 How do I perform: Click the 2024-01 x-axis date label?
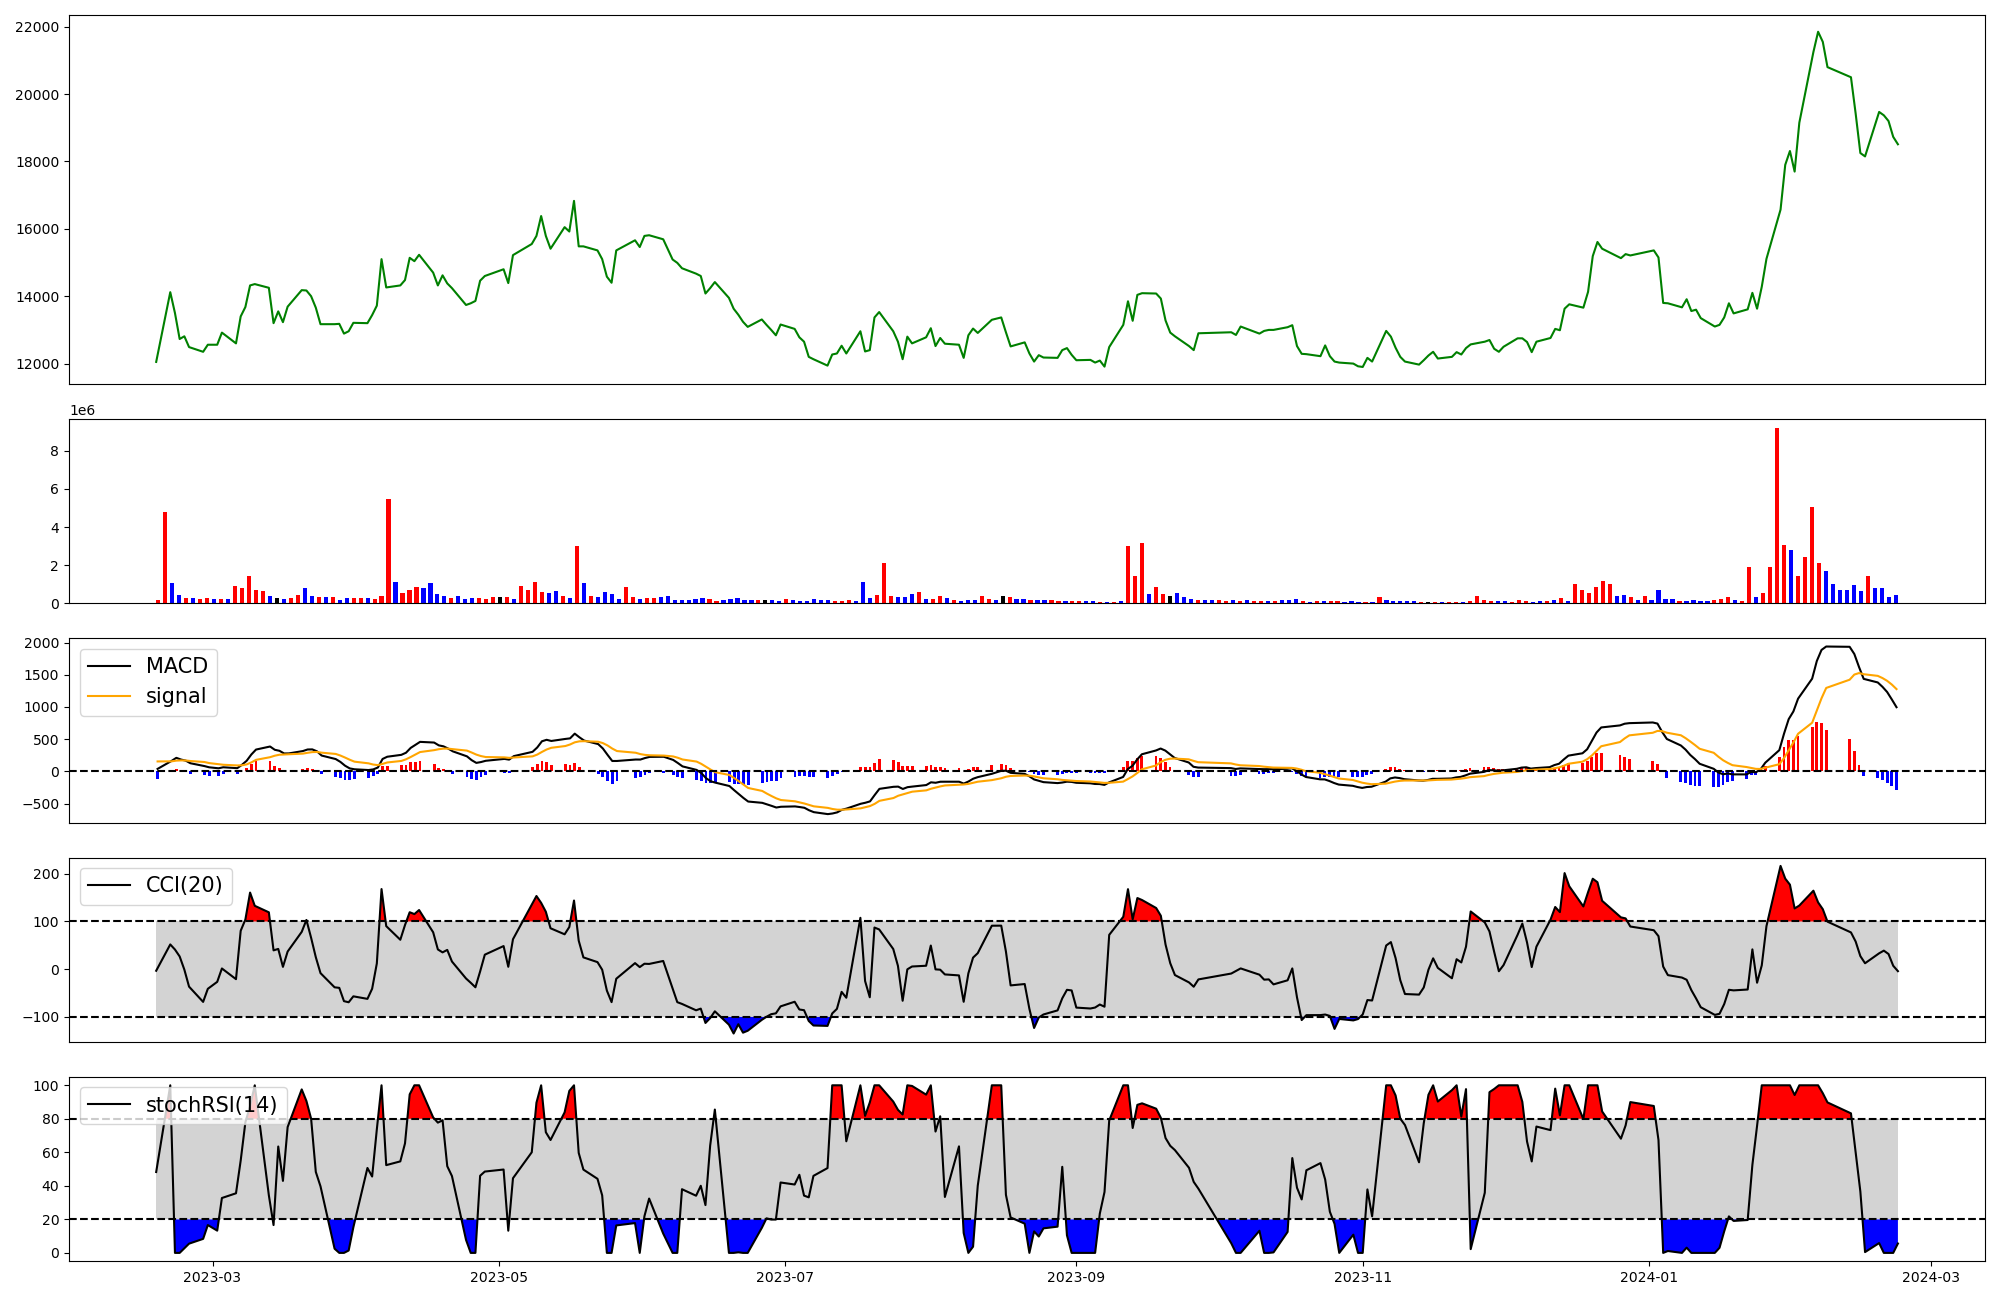point(1648,1277)
